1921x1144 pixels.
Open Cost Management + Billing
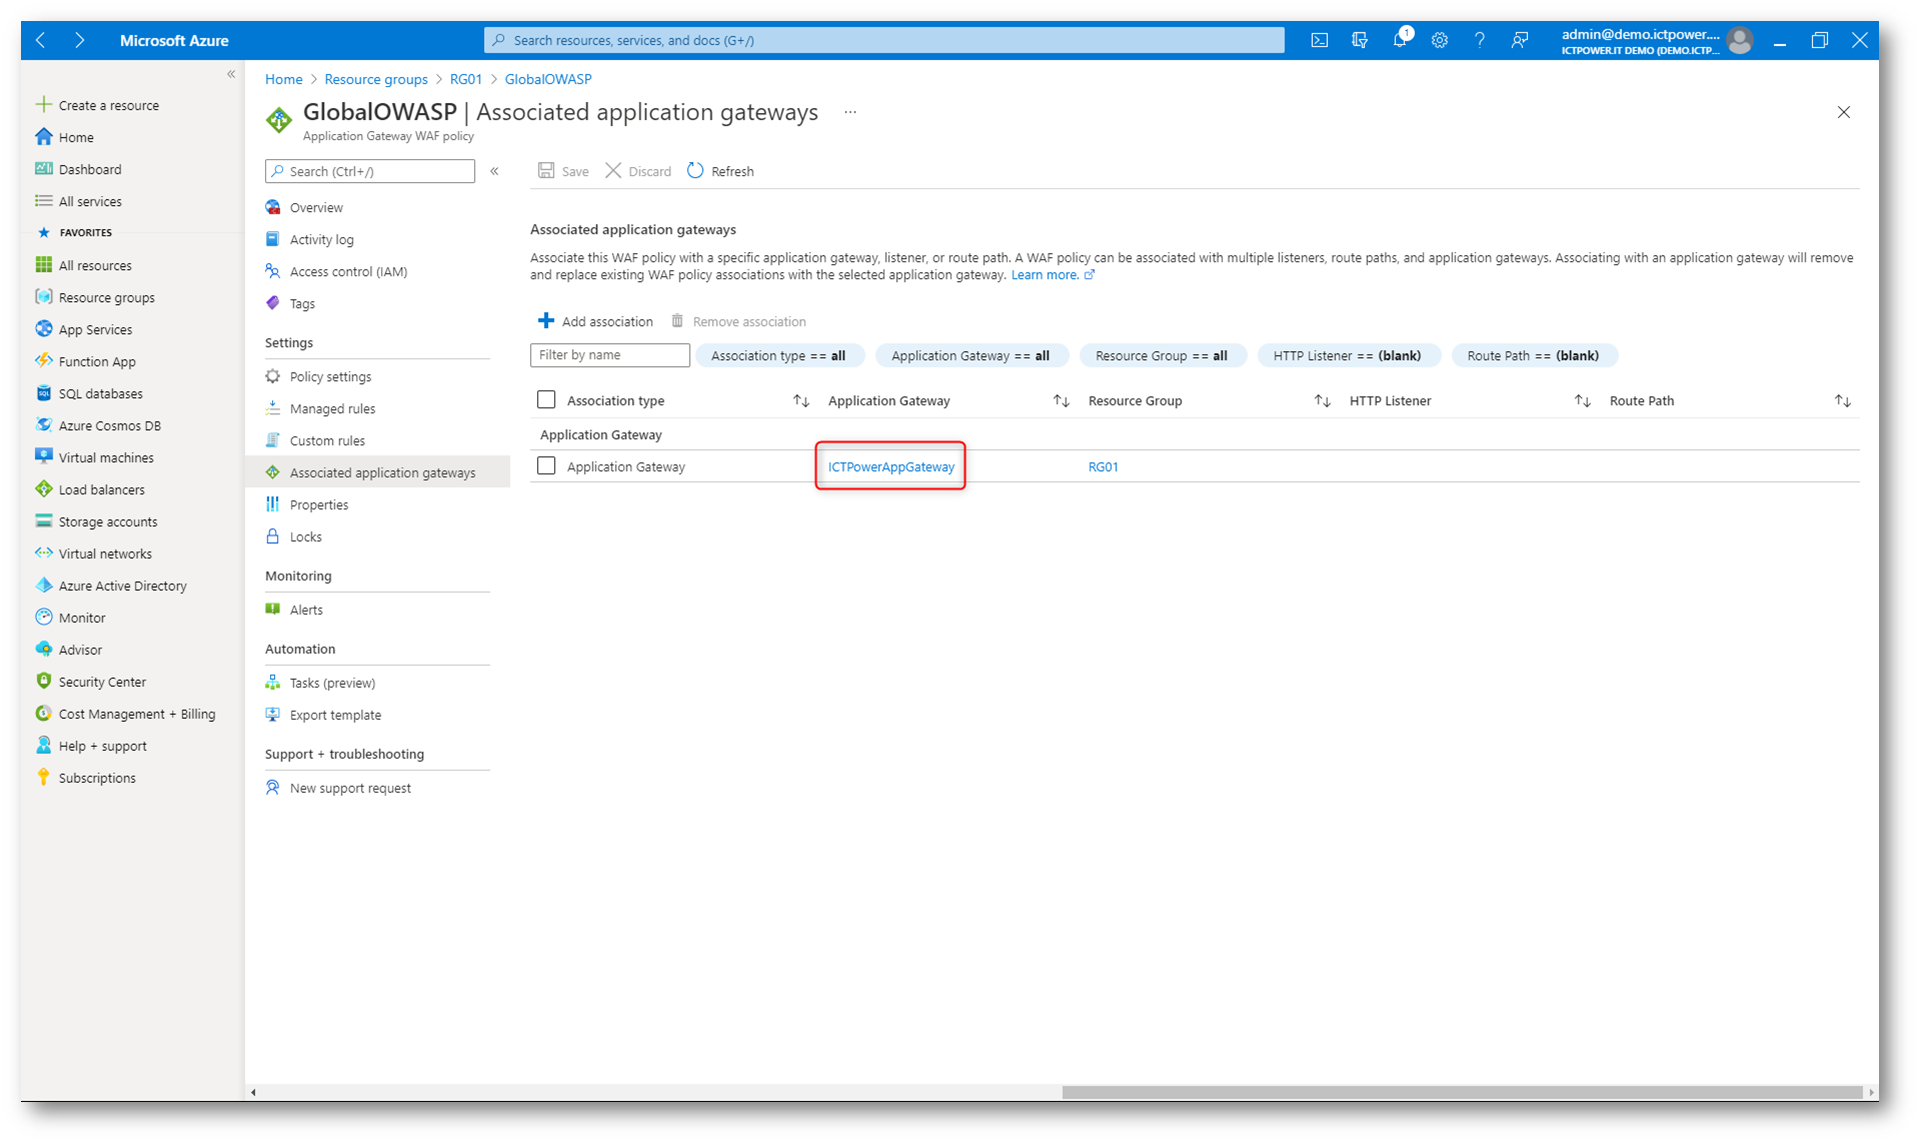click(x=136, y=713)
